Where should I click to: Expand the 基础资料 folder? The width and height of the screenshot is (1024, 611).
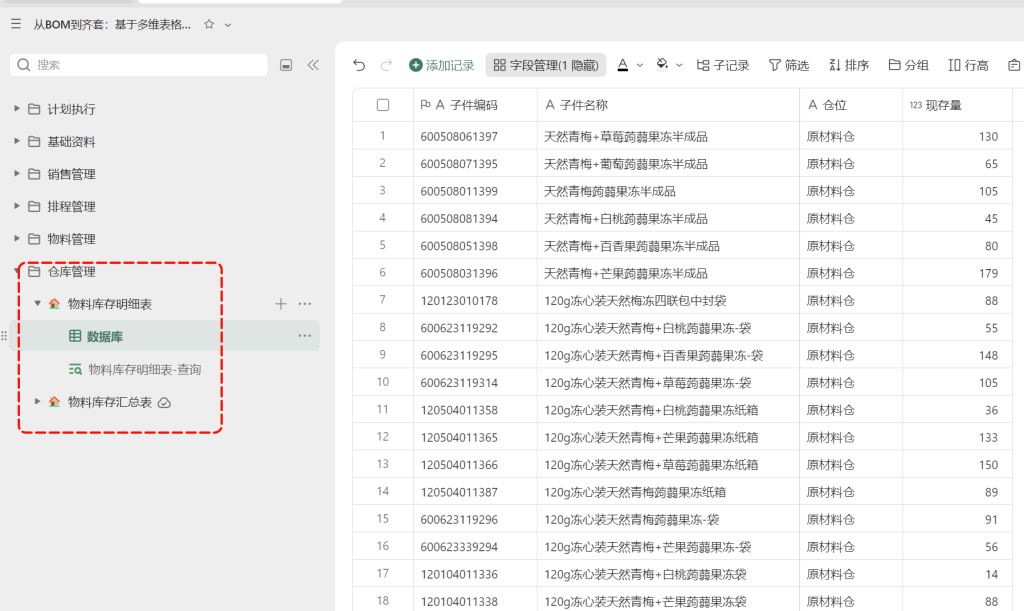pyautogui.click(x=17, y=141)
